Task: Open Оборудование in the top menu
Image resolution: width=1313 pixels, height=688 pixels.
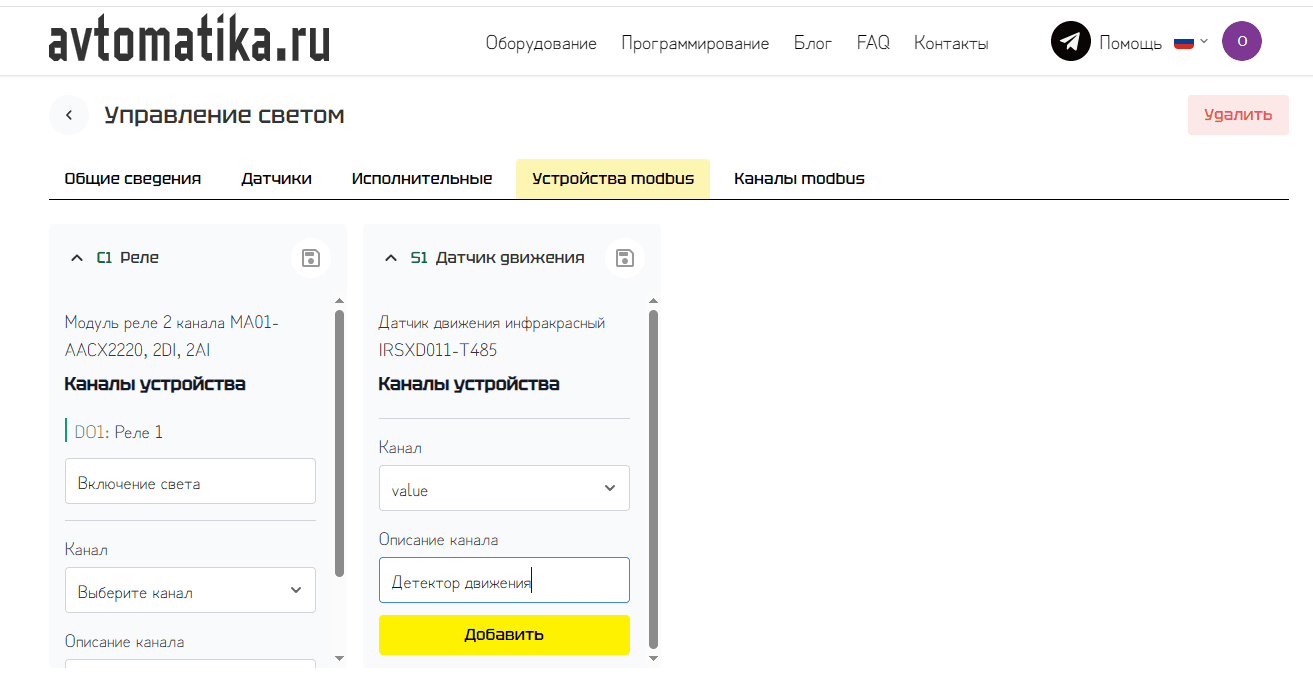Action: pyautogui.click(x=541, y=43)
